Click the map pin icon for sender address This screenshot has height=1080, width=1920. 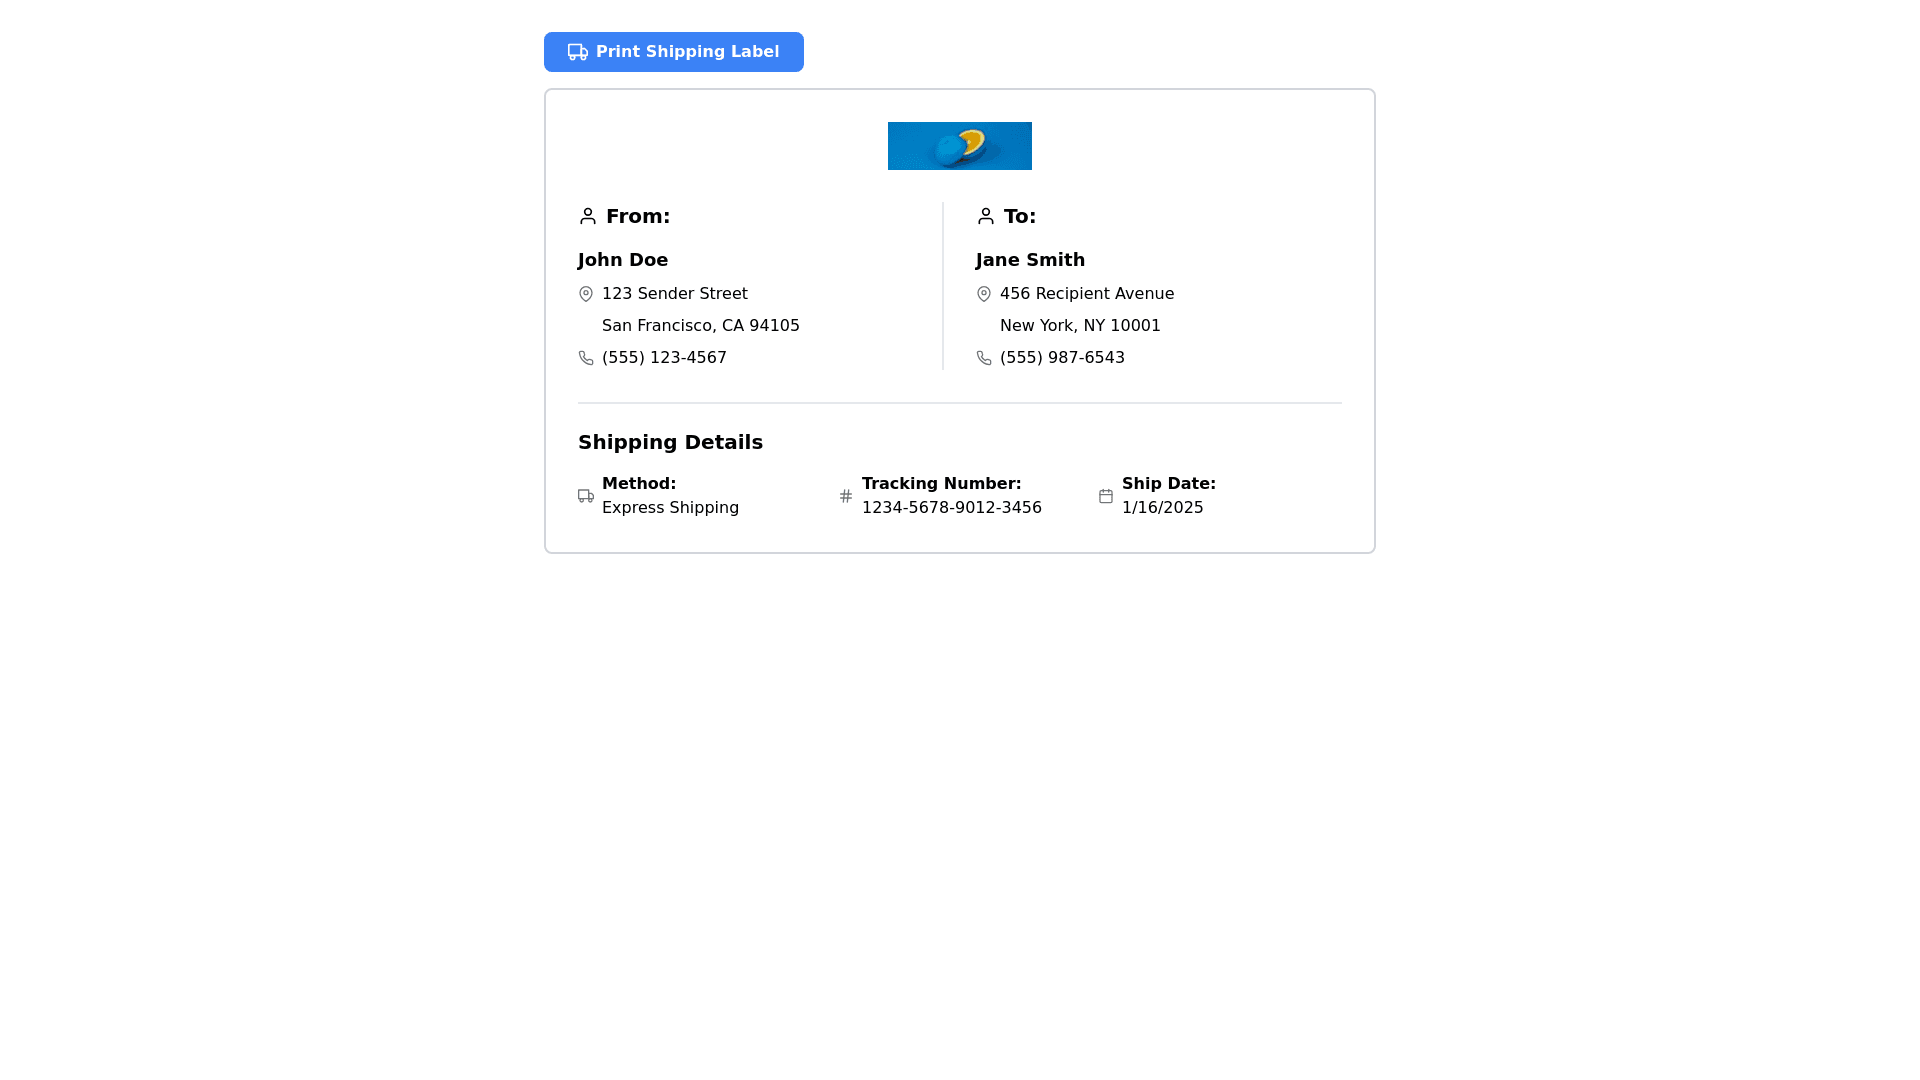[x=586, y=294]
